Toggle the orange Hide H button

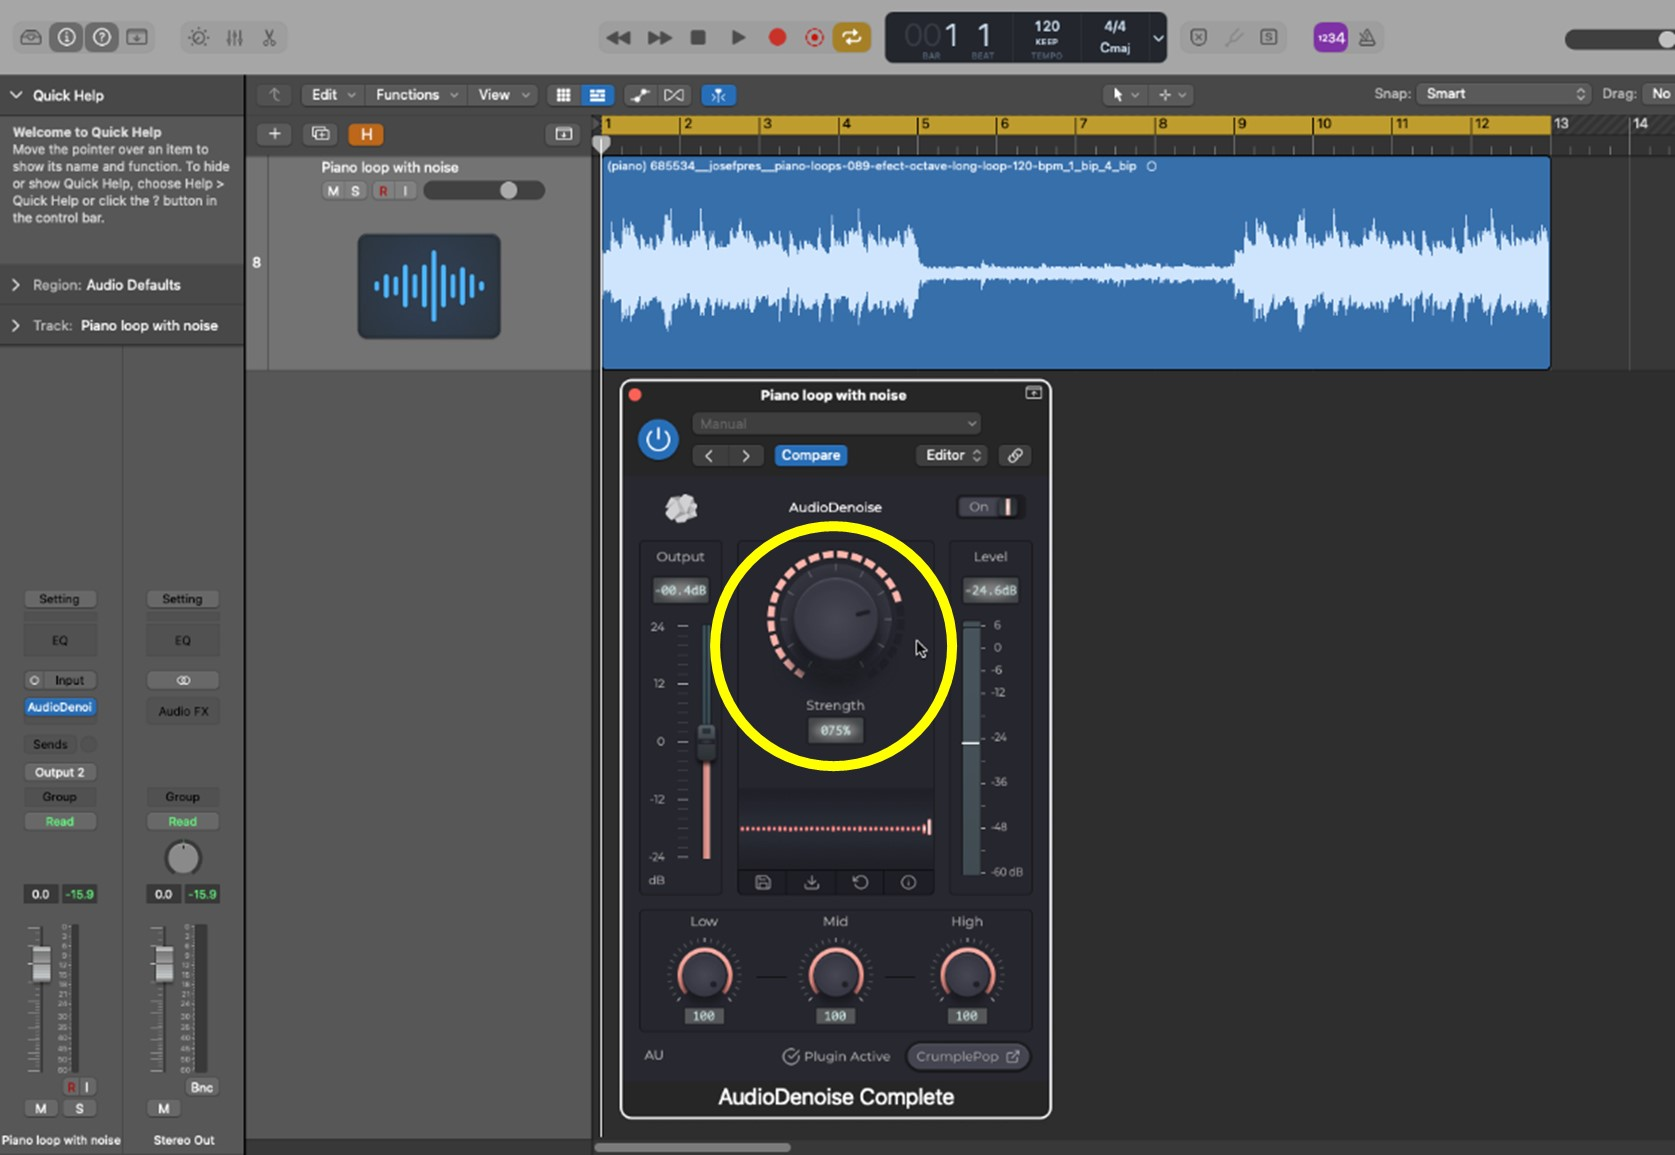366,134
